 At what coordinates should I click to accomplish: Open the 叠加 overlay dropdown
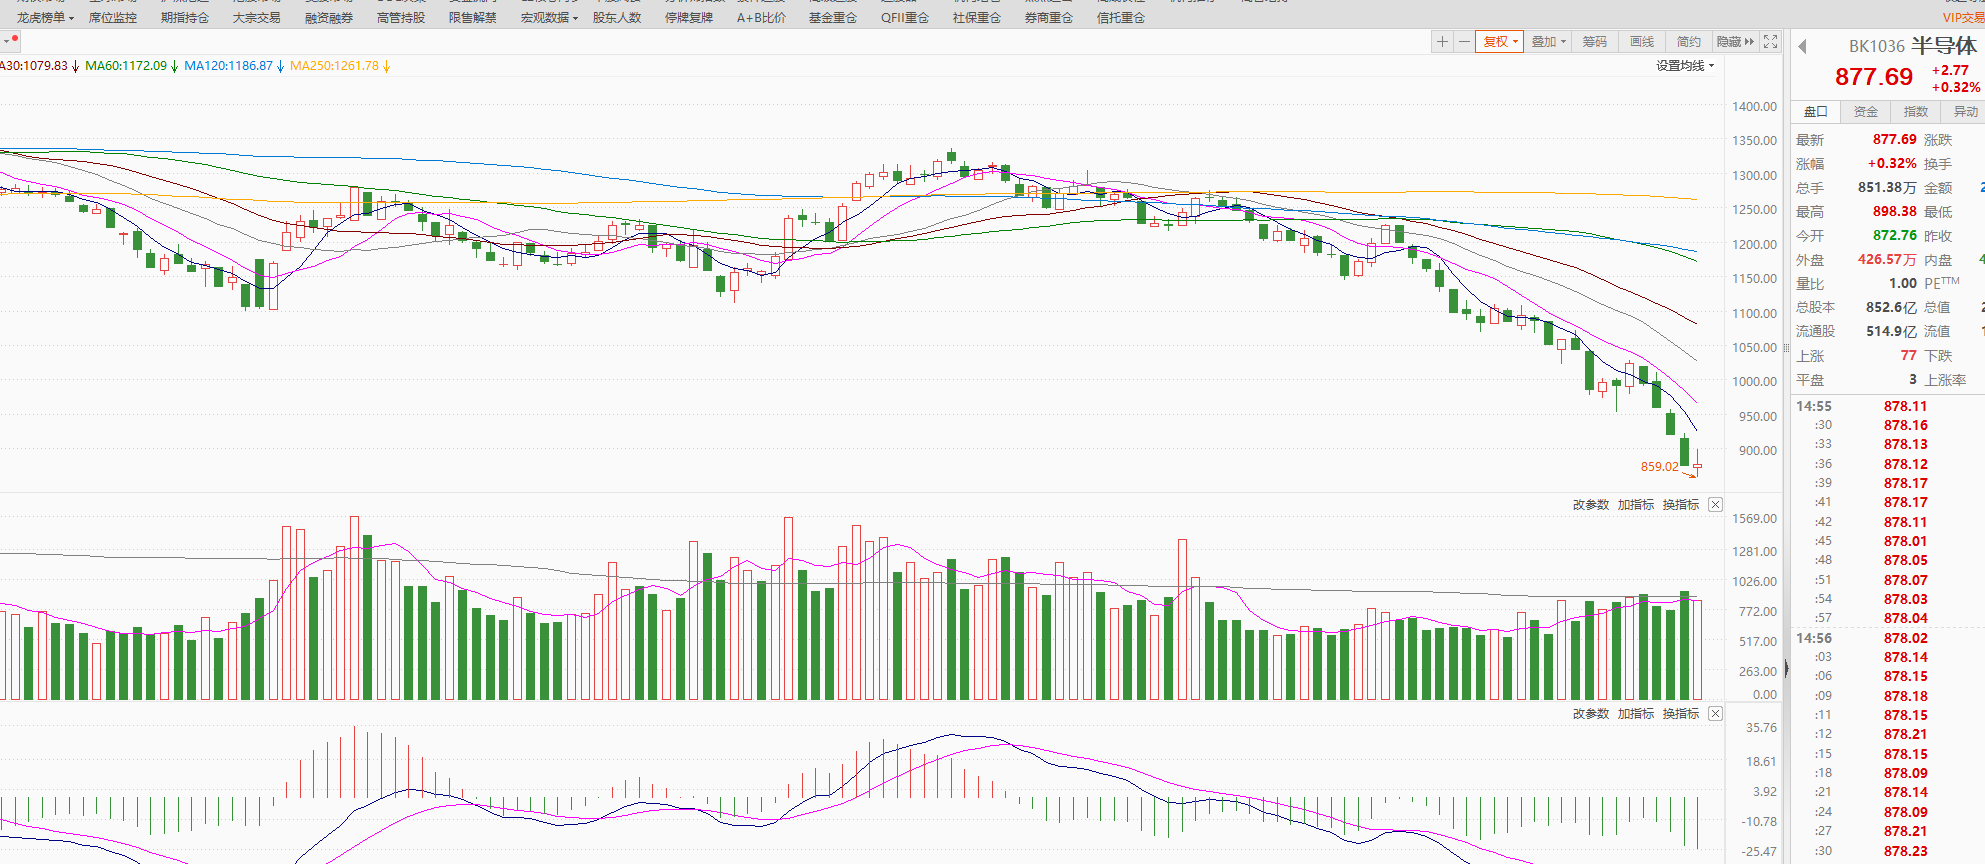coord(1548,42)
